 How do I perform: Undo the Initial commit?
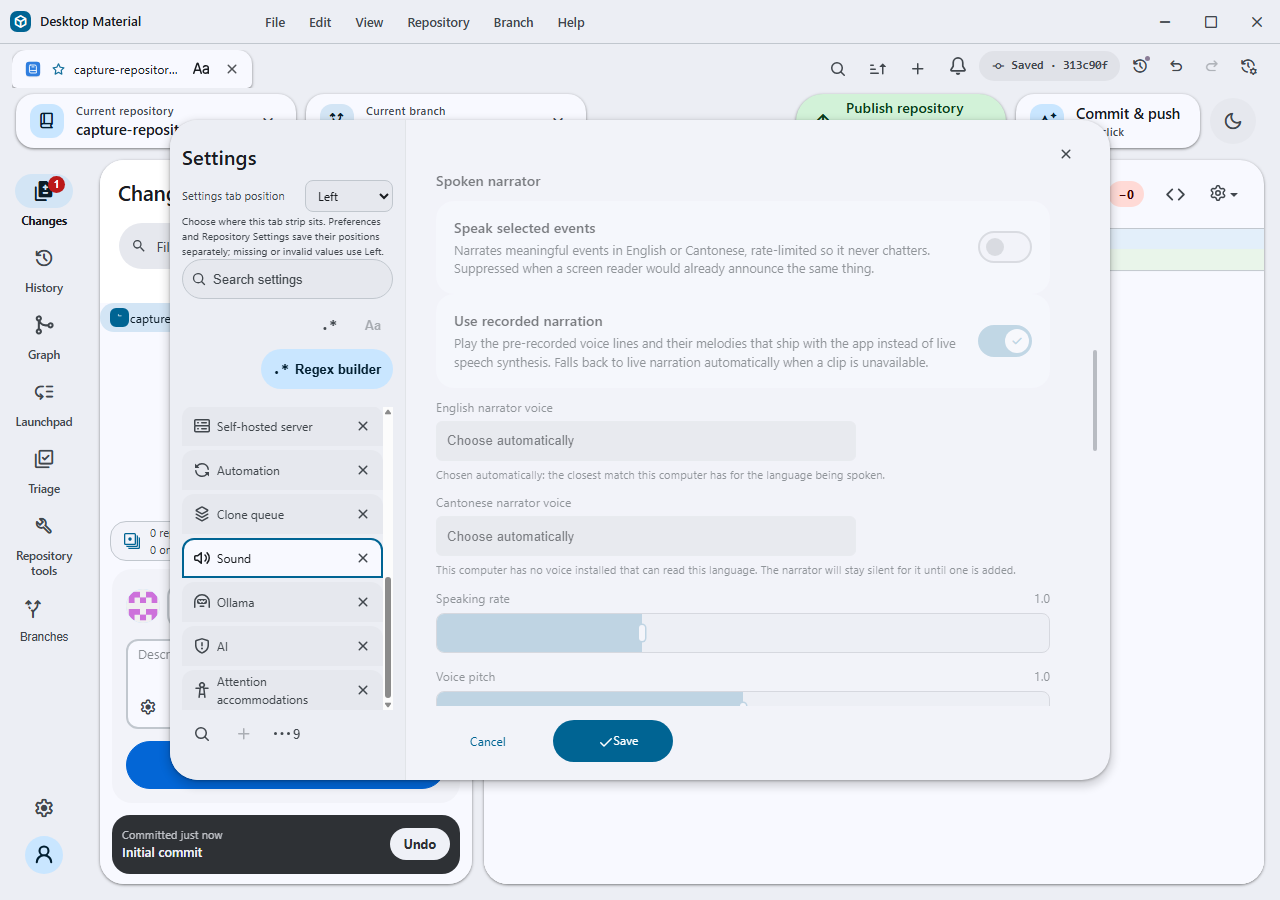[x=420, y=844]
